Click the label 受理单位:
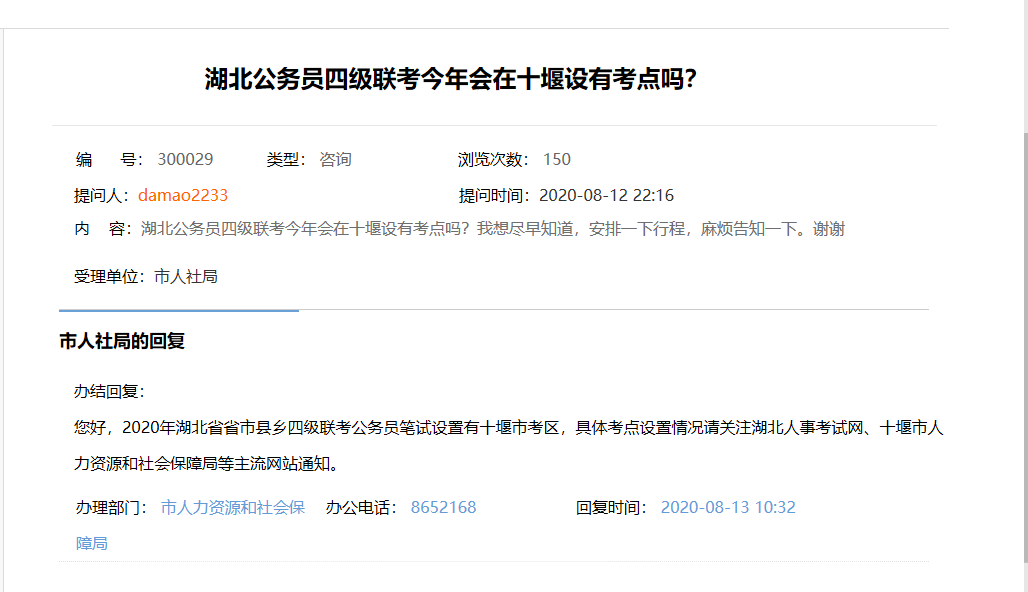 [x=111, y=277]
